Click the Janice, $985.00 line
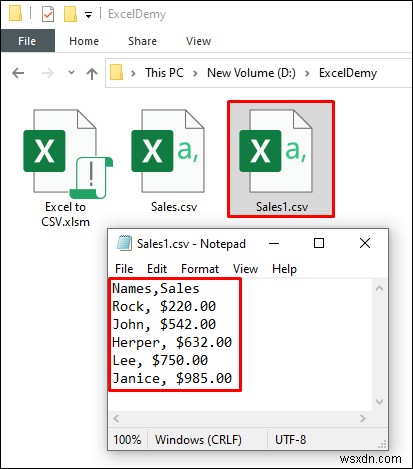Image resolution: width=413 pixels, height=469 pixels. [172, 378]
